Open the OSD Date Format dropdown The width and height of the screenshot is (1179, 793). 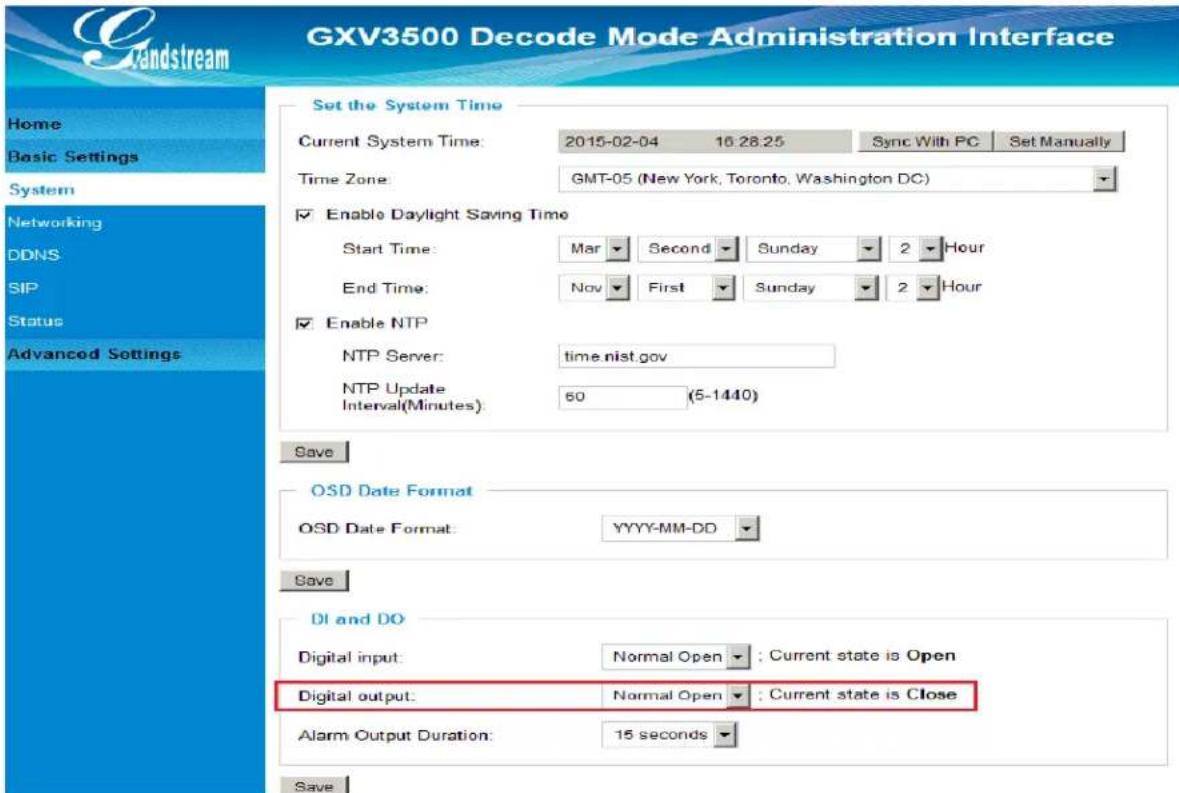click(680, 528)
